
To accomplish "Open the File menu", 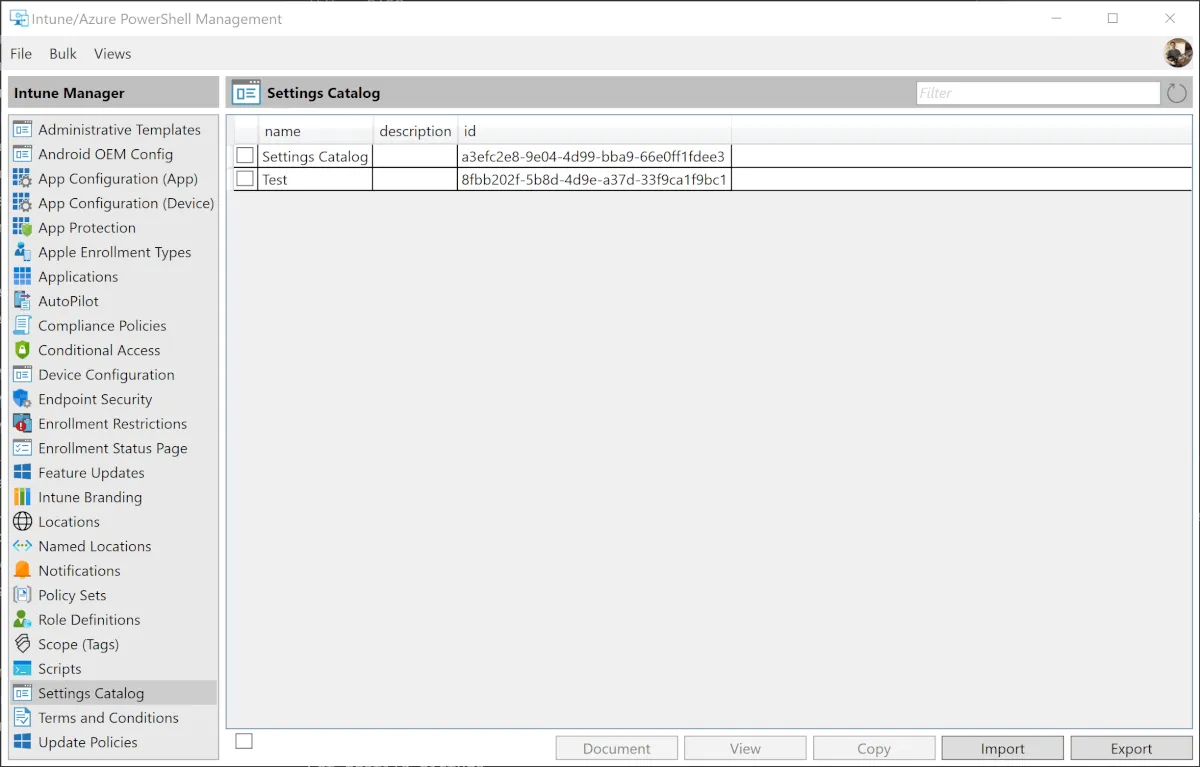I will pos(21,53).
